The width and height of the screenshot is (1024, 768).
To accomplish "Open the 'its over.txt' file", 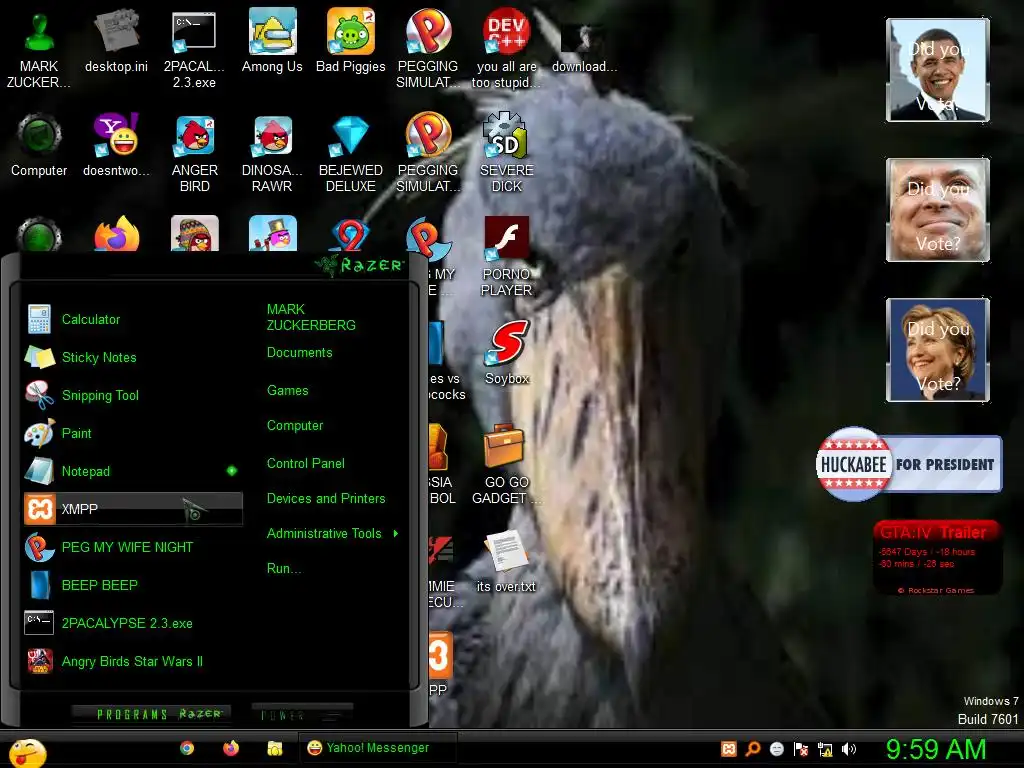I will [506, 562].
